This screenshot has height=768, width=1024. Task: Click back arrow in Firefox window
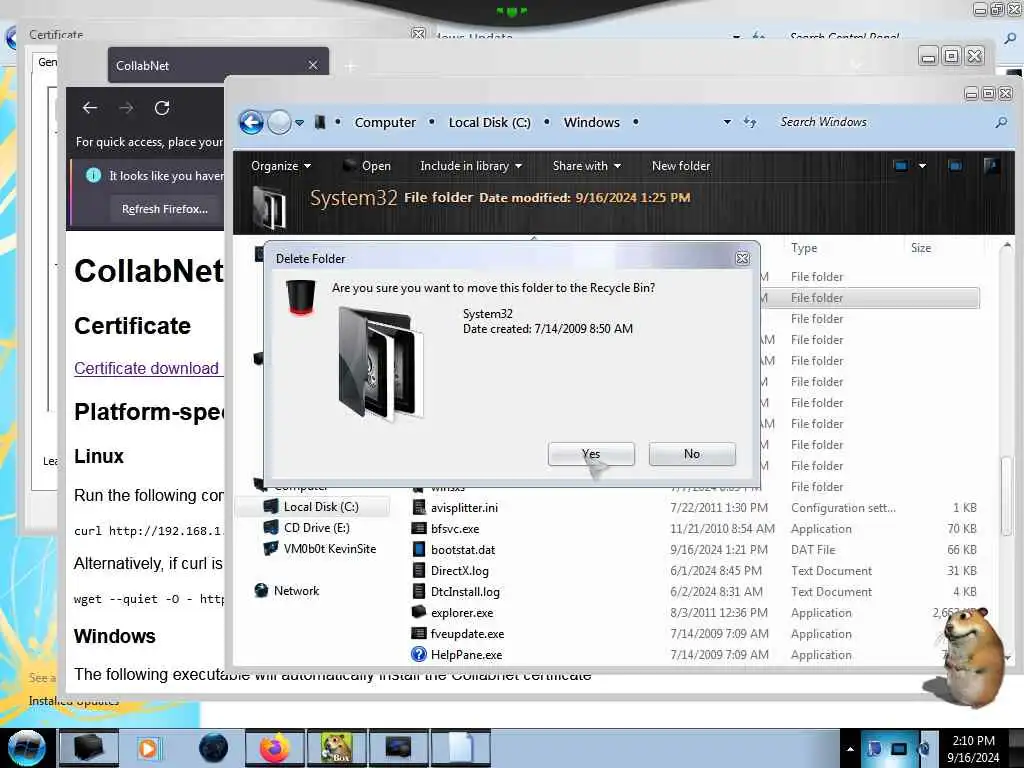[90, 108]
